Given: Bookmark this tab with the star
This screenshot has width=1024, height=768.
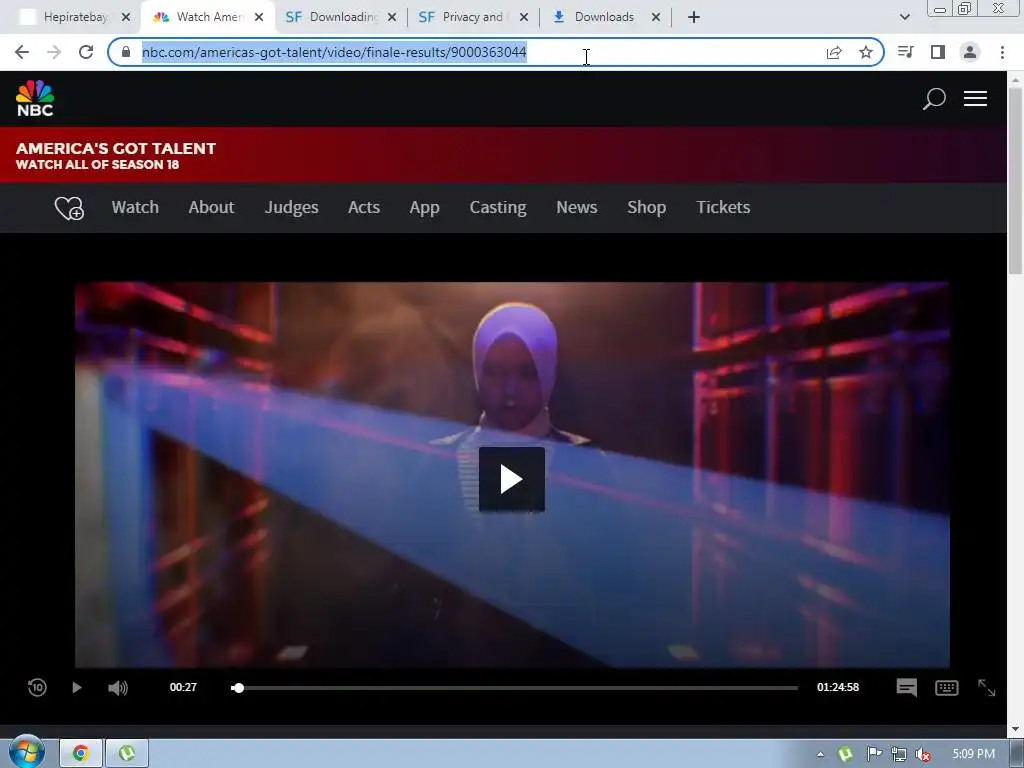Looking at the screenshot, I should tap(866, 52).
